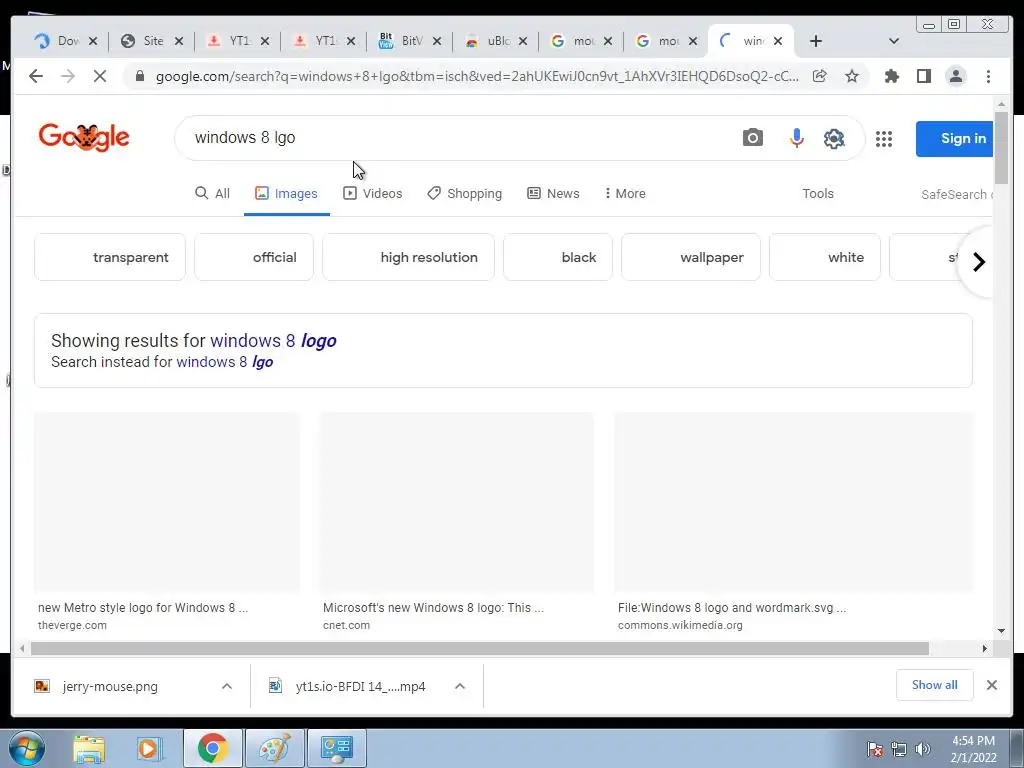The image size is (1024, 768).
Task: Click the taskbar clock 4:54 PM
Action: [973, 749]
